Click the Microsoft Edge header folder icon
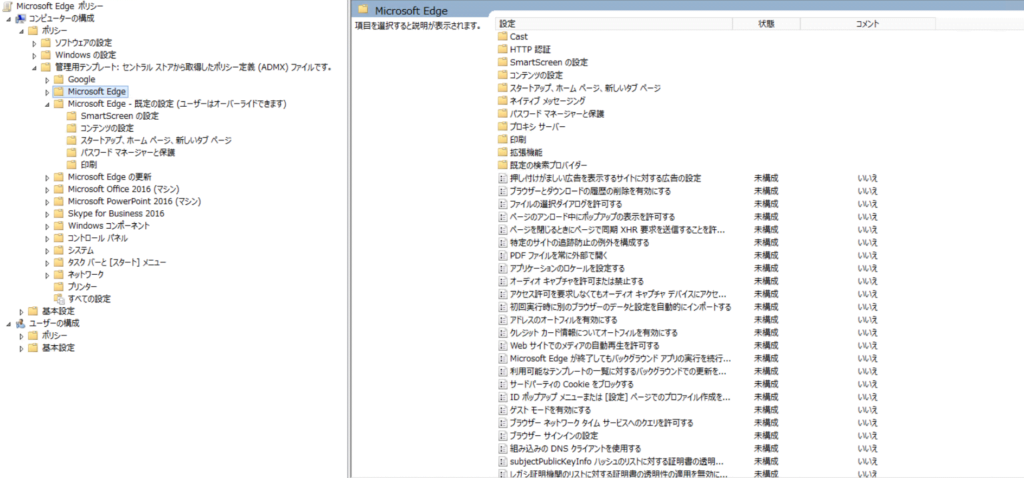 (363, 10)
